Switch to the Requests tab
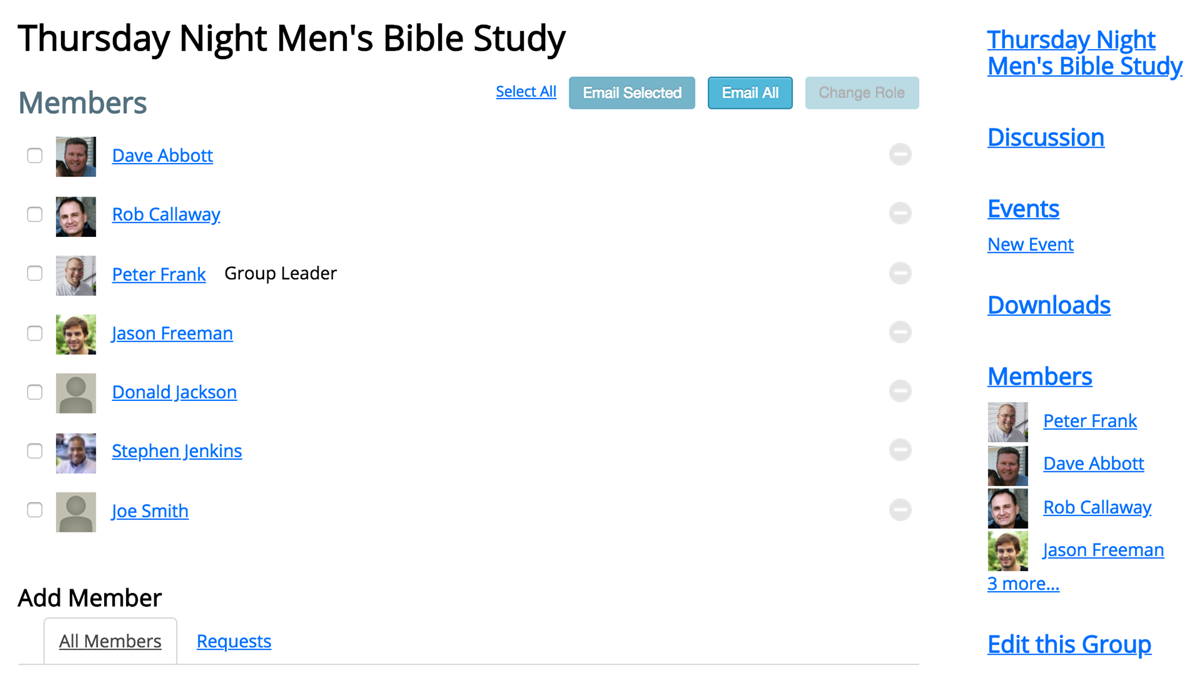 click(x=233, y=641)
